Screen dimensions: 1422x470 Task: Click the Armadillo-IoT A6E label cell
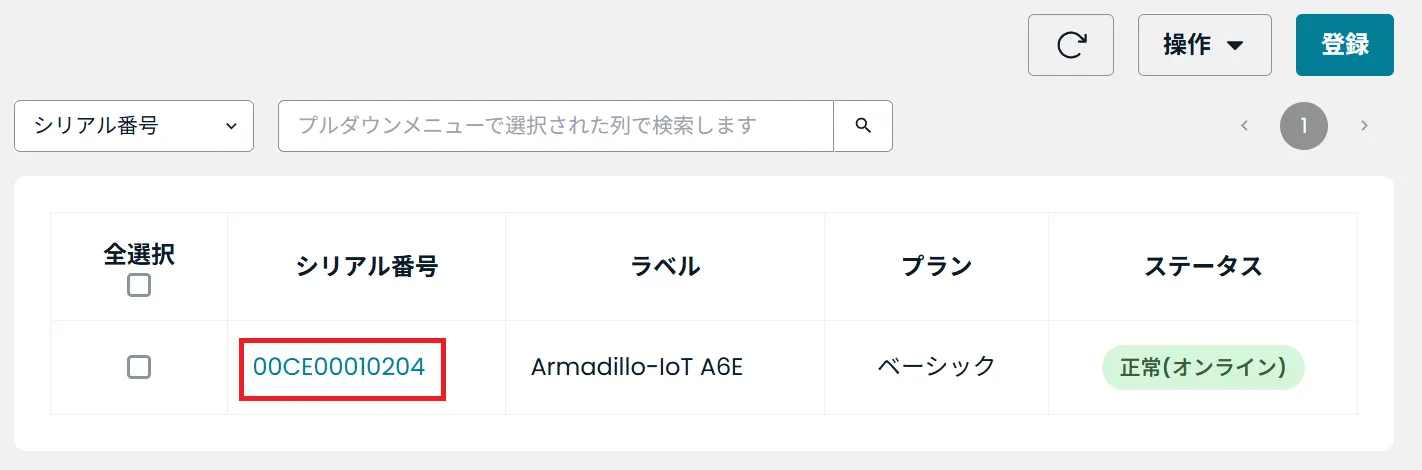click(x=637, y=367)
